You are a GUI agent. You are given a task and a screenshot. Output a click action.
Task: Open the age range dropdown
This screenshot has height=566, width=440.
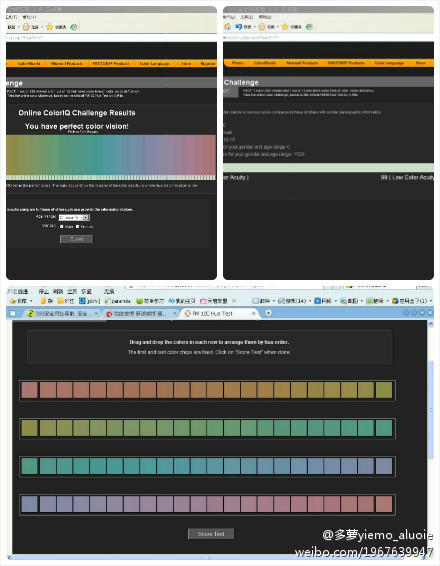74,217
